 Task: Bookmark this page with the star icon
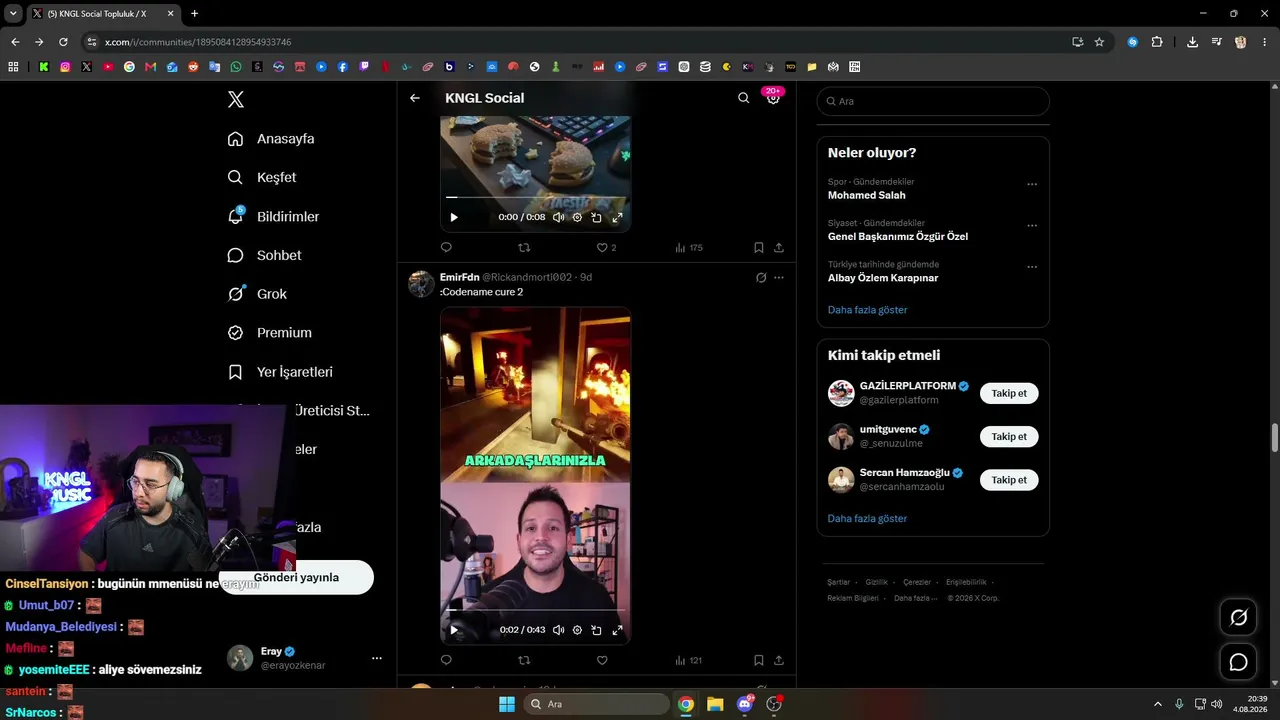tap(1099, 42)
